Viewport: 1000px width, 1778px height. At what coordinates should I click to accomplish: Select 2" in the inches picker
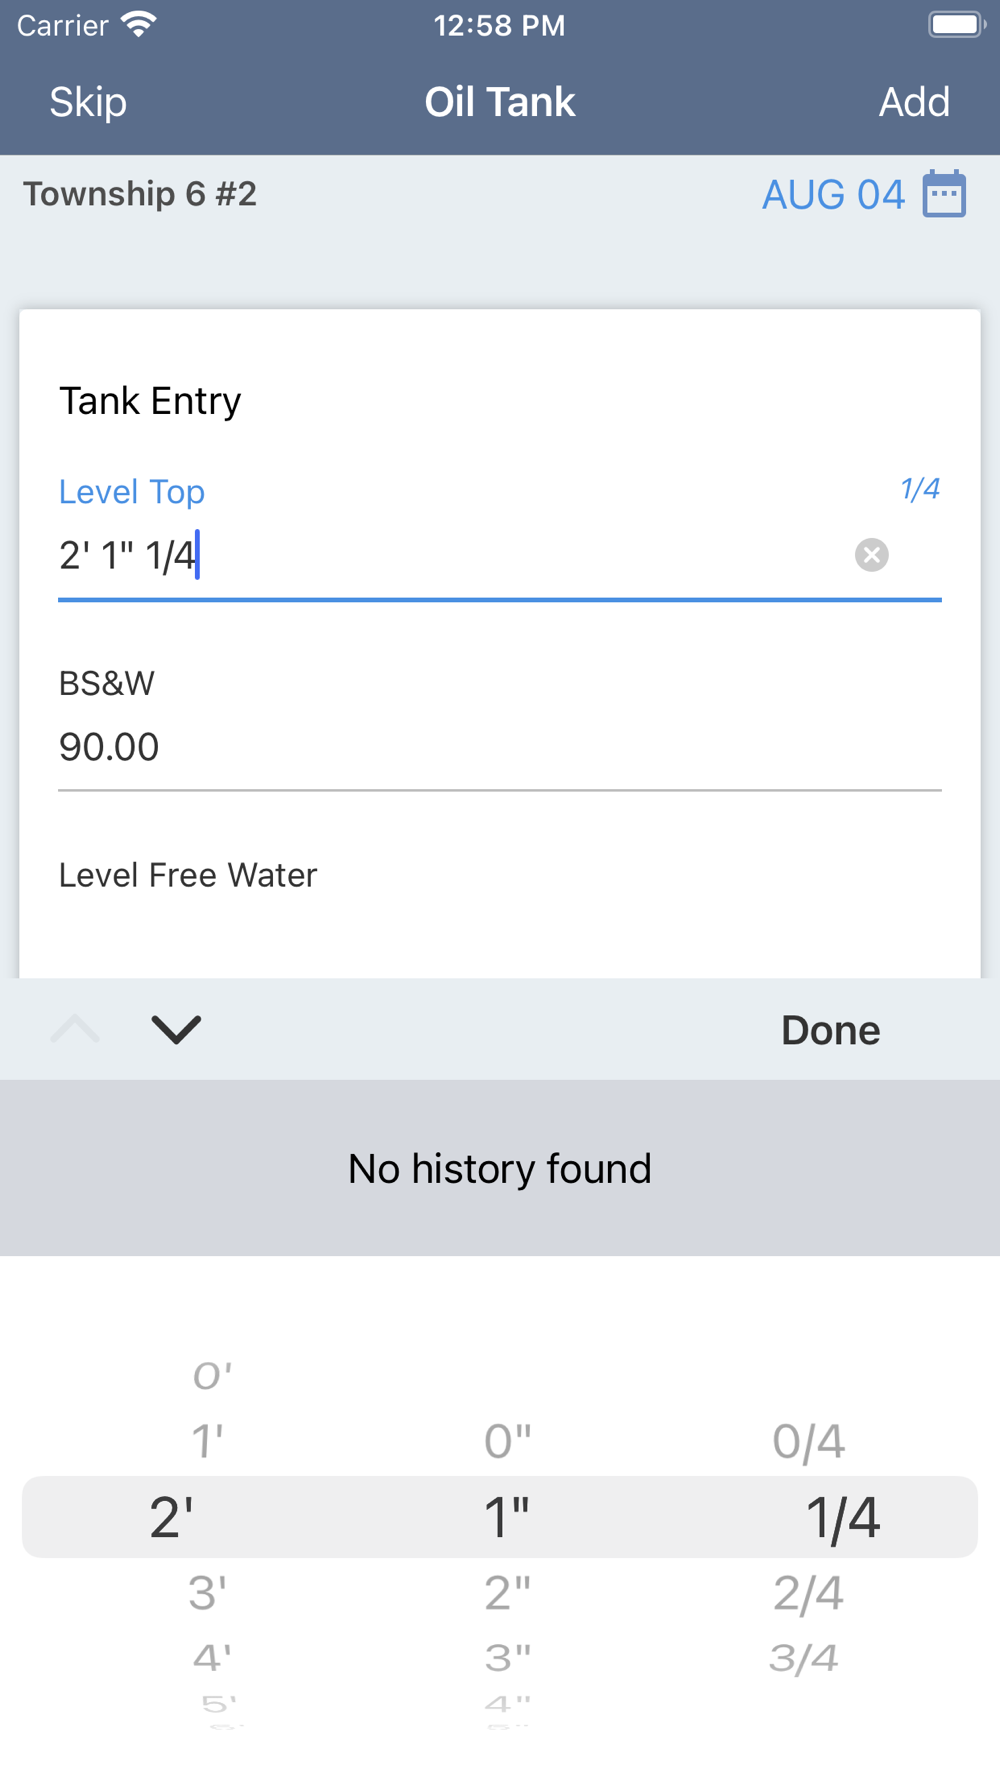click(507, 1592)
